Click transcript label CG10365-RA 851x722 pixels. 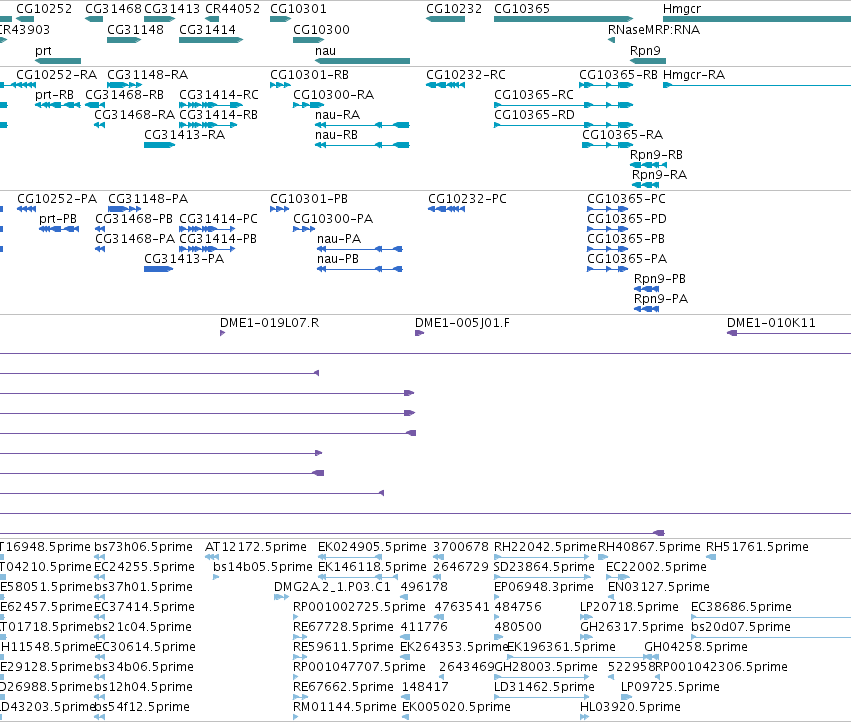click(x=623, y=135)
